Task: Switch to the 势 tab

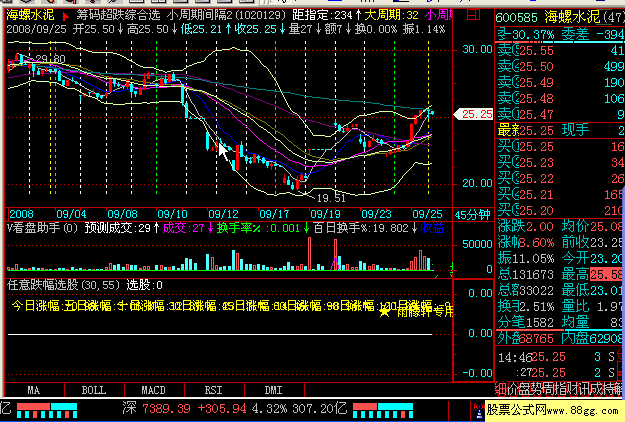Action: (539, 389)
